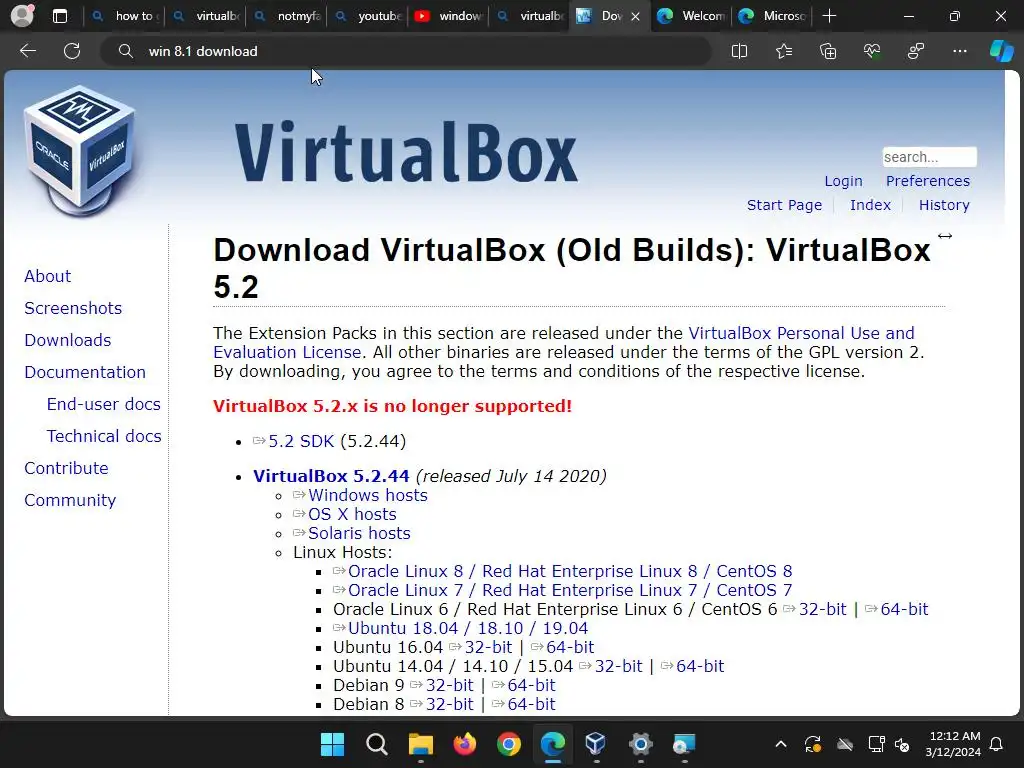Download Solaris hosts package
This screenshot has width=1024, height=768.
point(359,534)
